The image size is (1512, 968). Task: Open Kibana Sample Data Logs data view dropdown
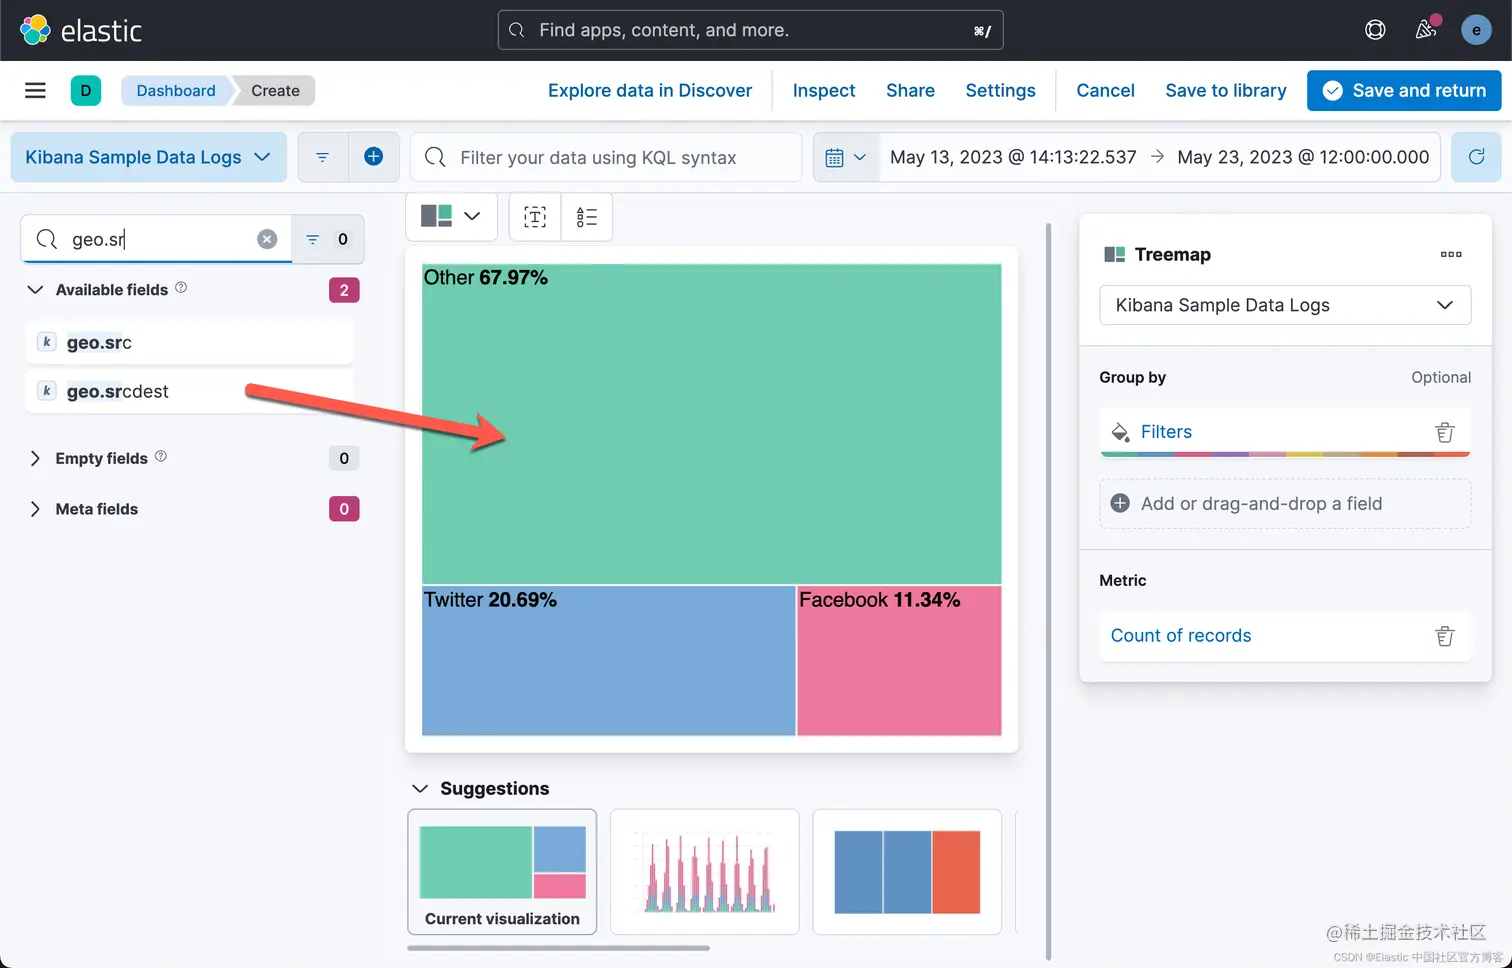148,157
